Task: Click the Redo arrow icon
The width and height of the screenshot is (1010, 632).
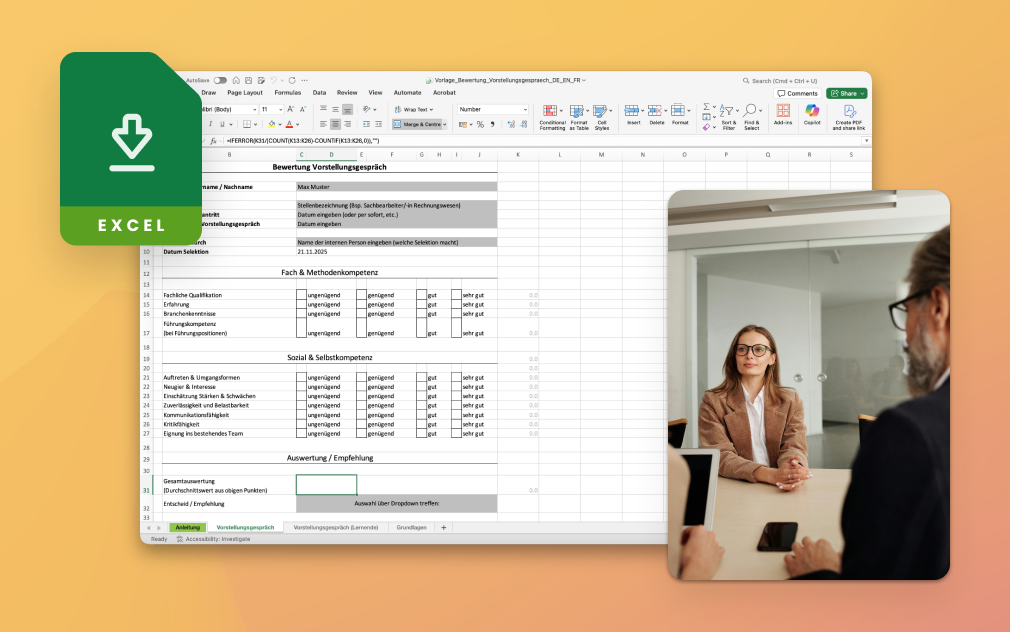Action: [x=292, y=81]
